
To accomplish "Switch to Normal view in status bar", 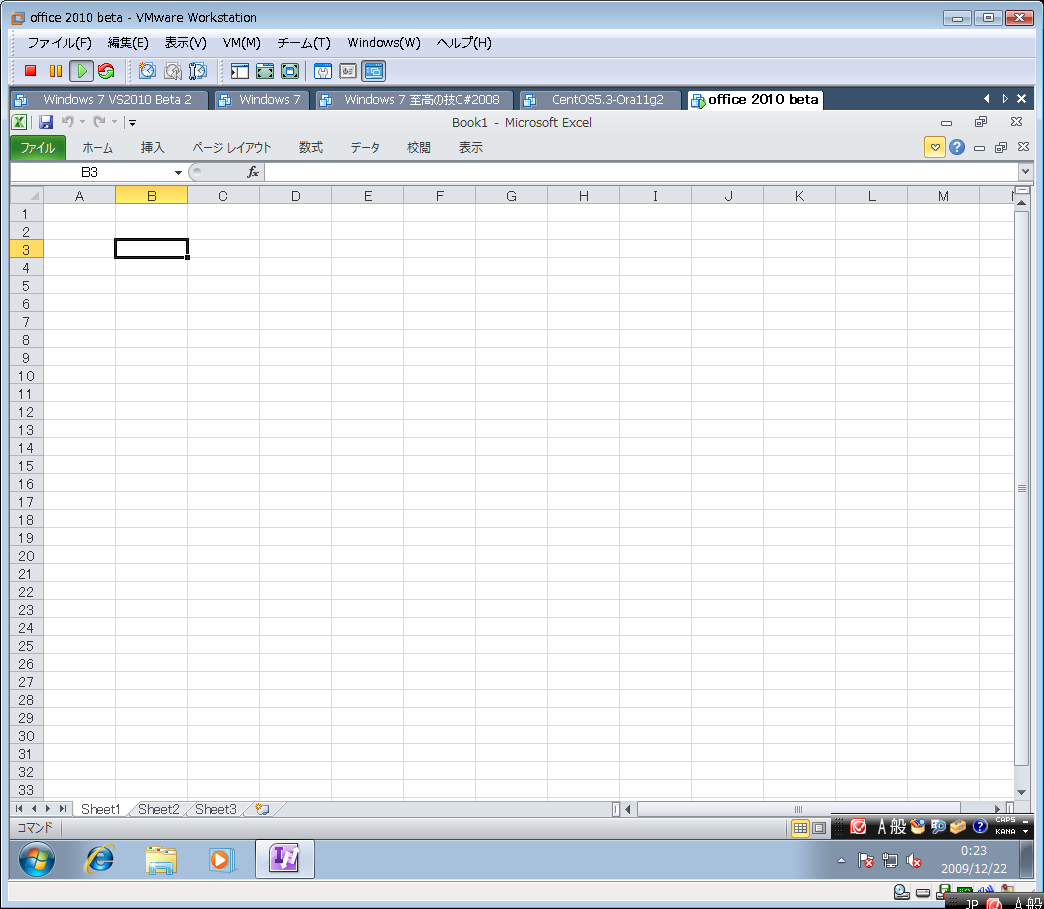I will 800,828.
